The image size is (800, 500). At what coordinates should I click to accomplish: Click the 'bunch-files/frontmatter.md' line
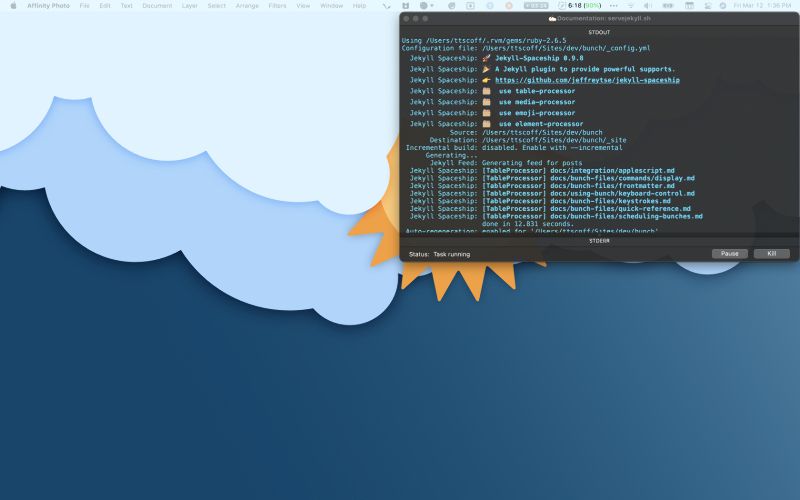[x=542, y=186]
